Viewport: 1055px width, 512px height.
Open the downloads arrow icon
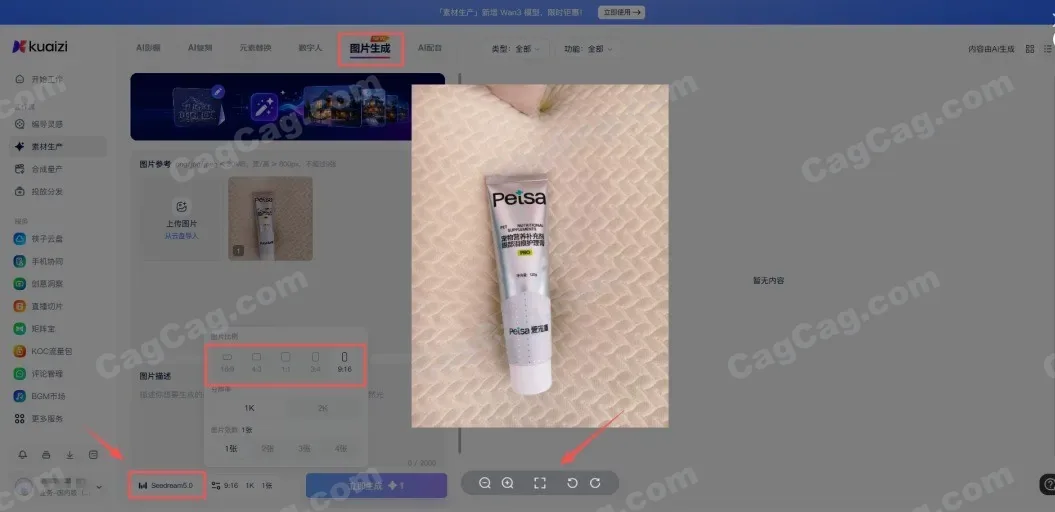pyautogui.click(x=69, y=455)
